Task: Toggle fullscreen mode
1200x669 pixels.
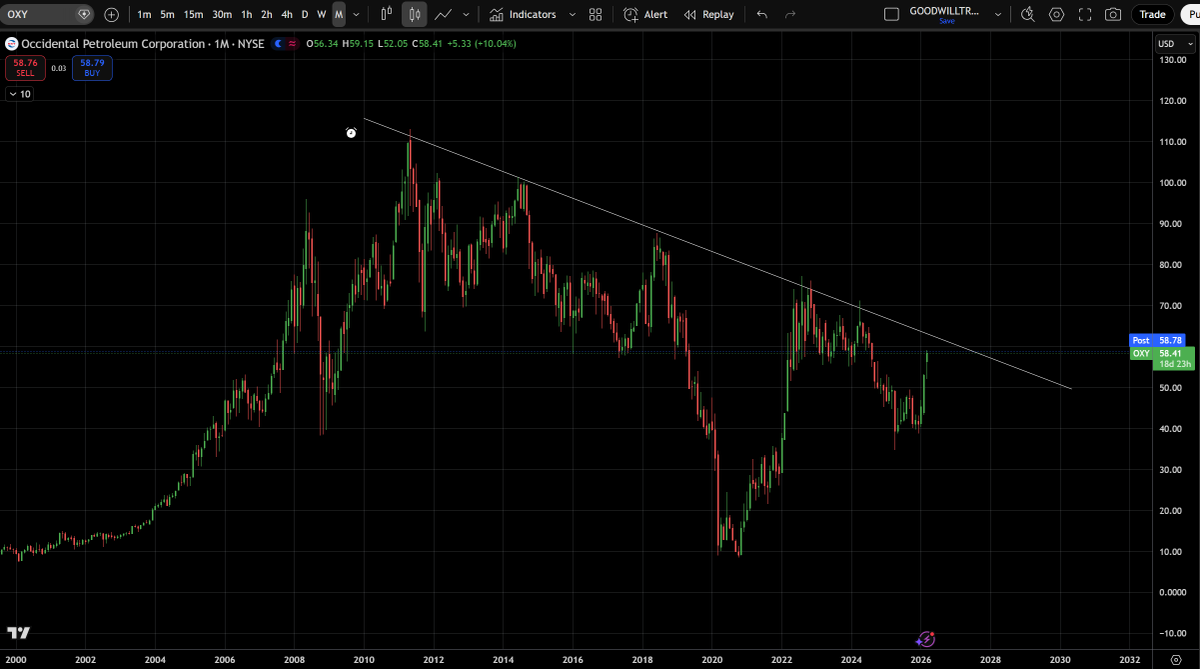Action: click(1085, 15)
